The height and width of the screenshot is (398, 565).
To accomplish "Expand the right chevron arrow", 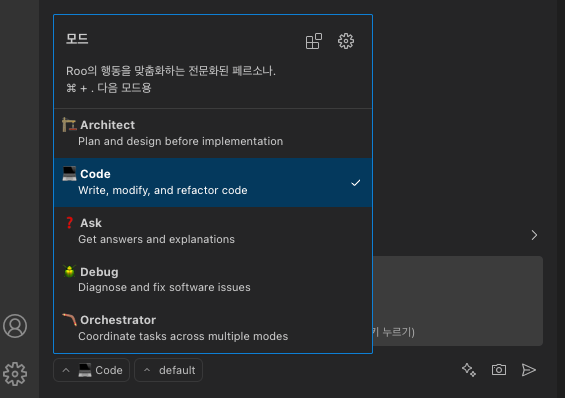I will pos(534,235).
